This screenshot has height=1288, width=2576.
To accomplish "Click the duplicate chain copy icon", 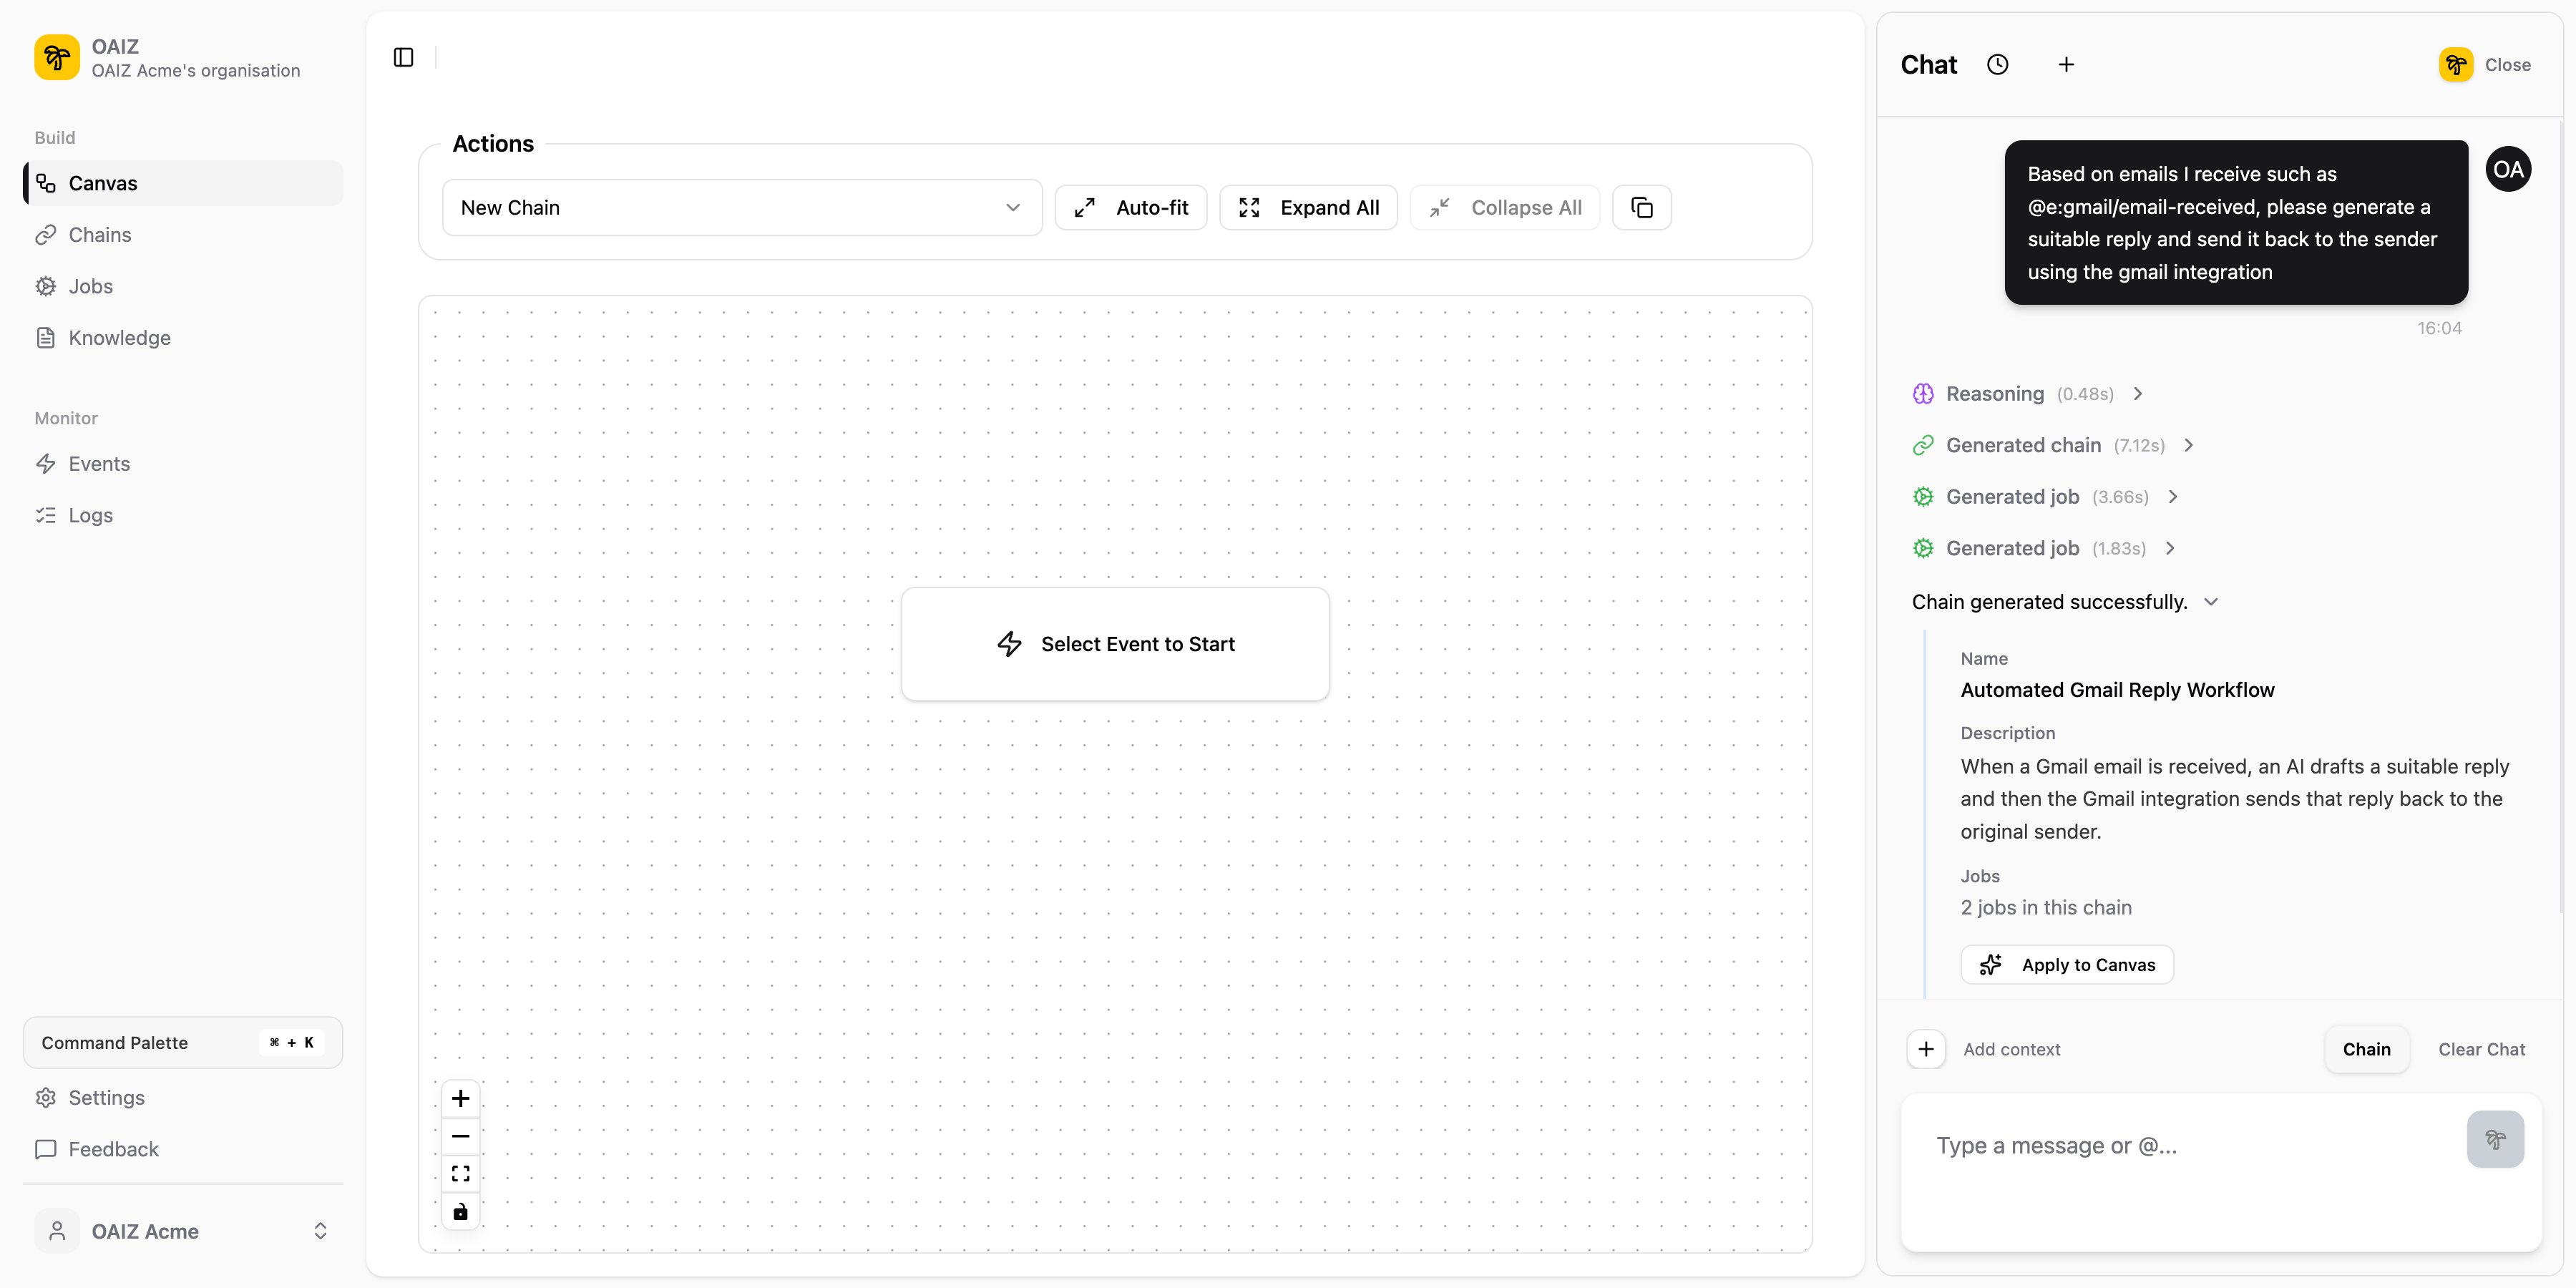I will 1641,207.
